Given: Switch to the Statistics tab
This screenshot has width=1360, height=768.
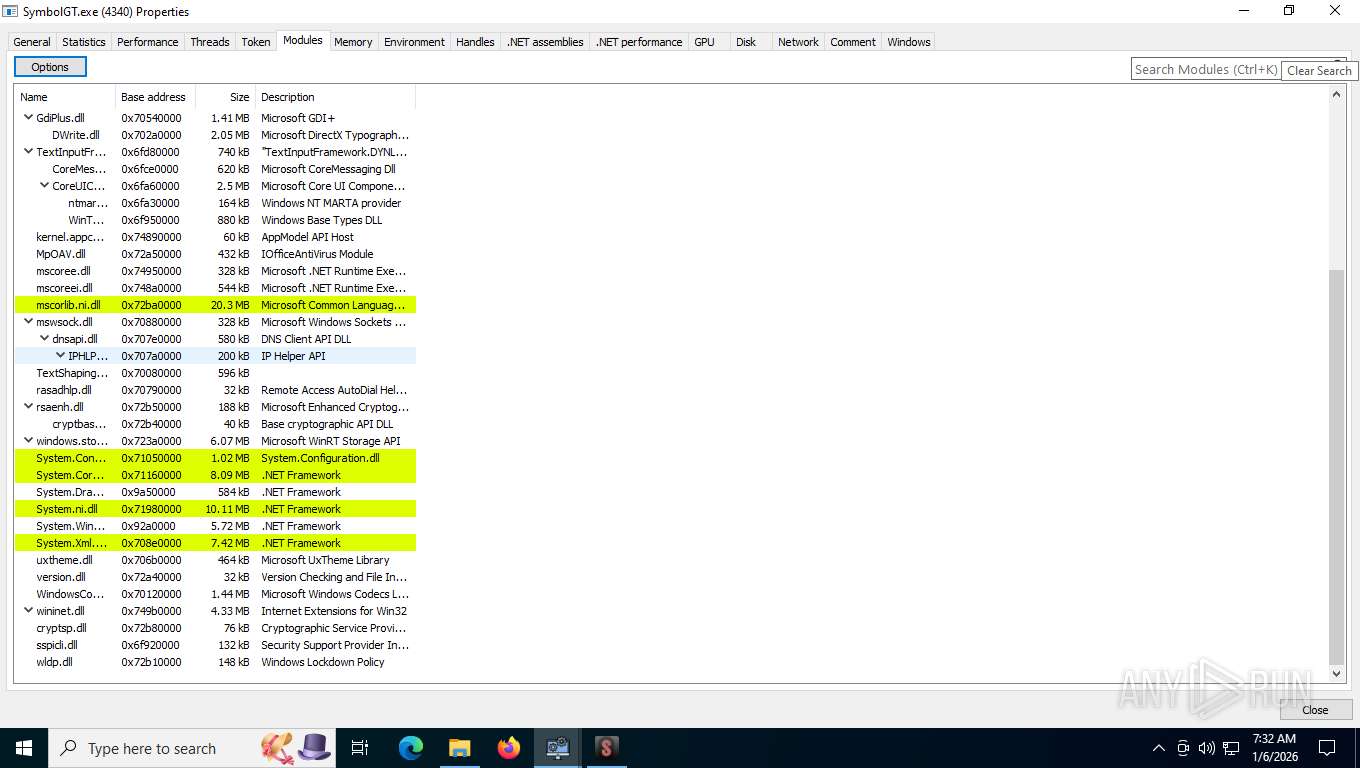Looking at the screenshot, I should click(x=84, y=42).
